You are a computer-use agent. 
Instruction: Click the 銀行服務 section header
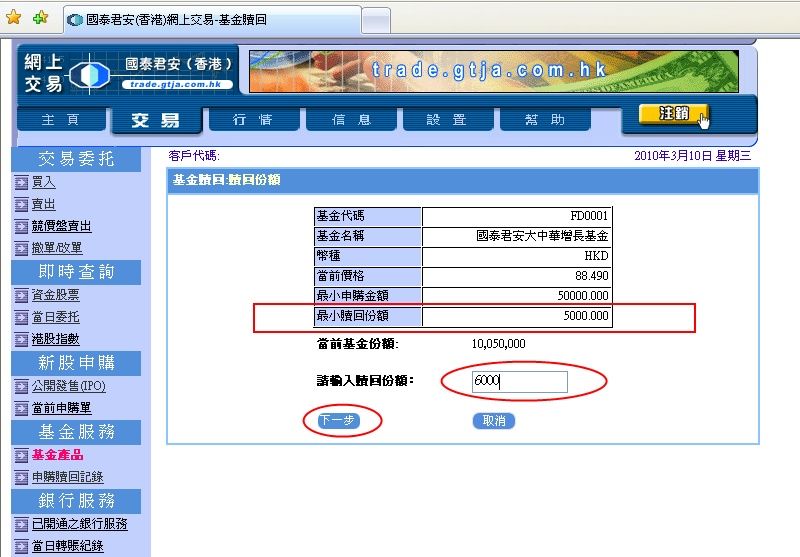(x=76, y=501)
